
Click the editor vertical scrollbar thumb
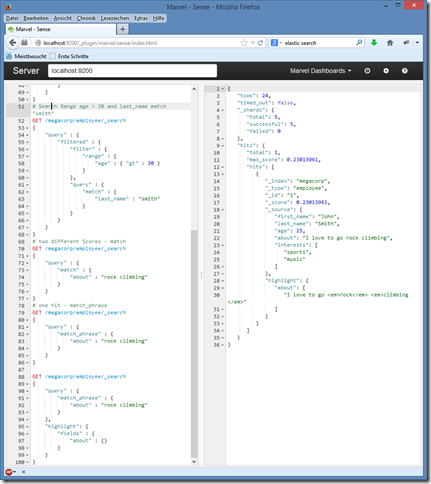[x=194, y=343]
